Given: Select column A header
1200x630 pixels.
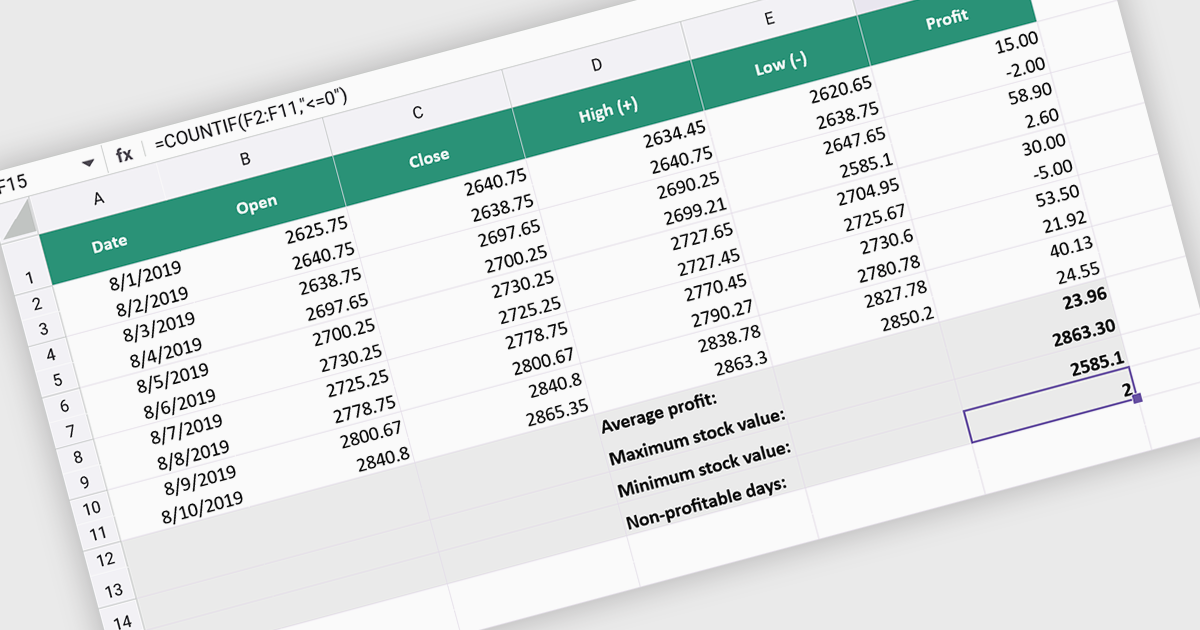Looking at the screenshot, I should 98,198.
